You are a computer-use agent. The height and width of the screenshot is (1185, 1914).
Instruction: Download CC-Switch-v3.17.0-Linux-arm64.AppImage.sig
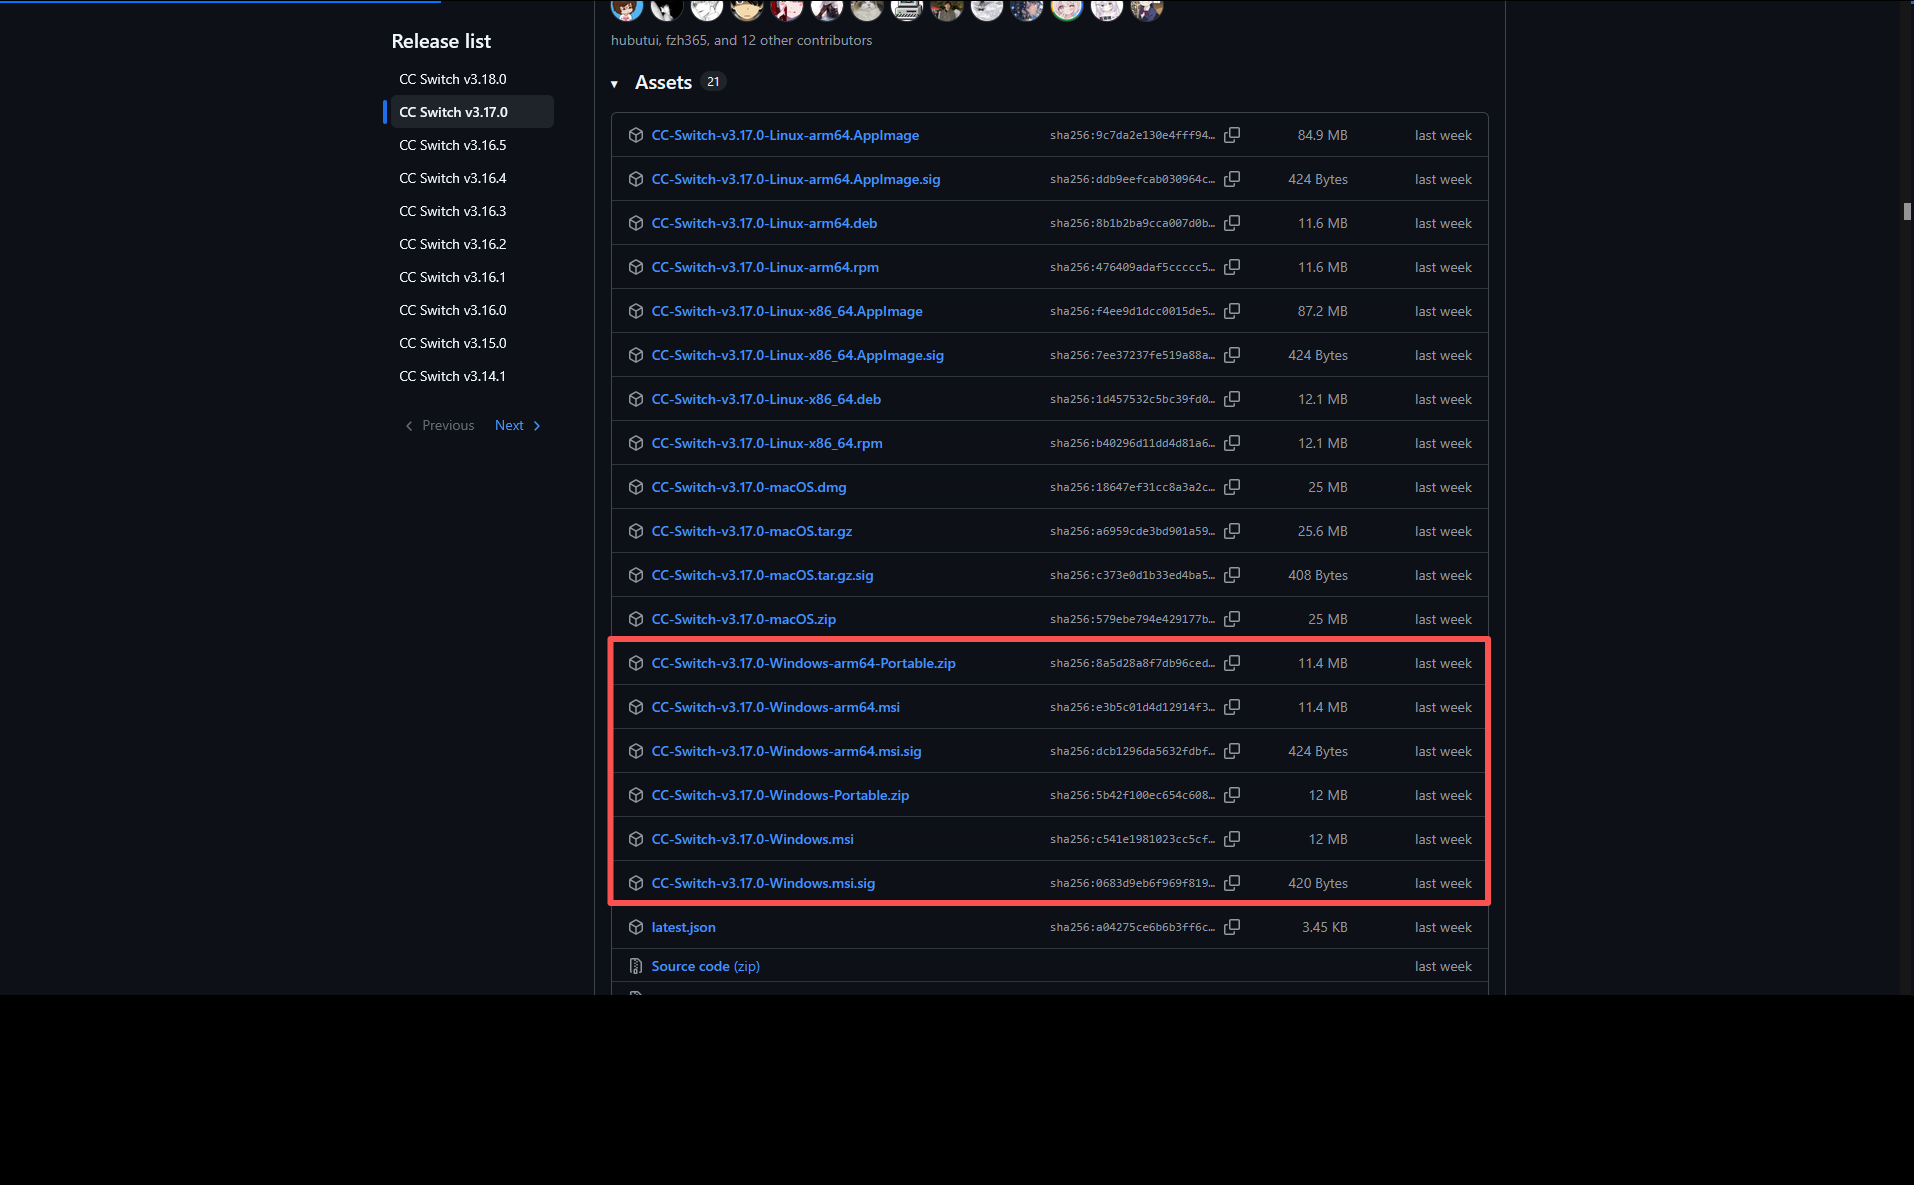(x=796, y=179)
